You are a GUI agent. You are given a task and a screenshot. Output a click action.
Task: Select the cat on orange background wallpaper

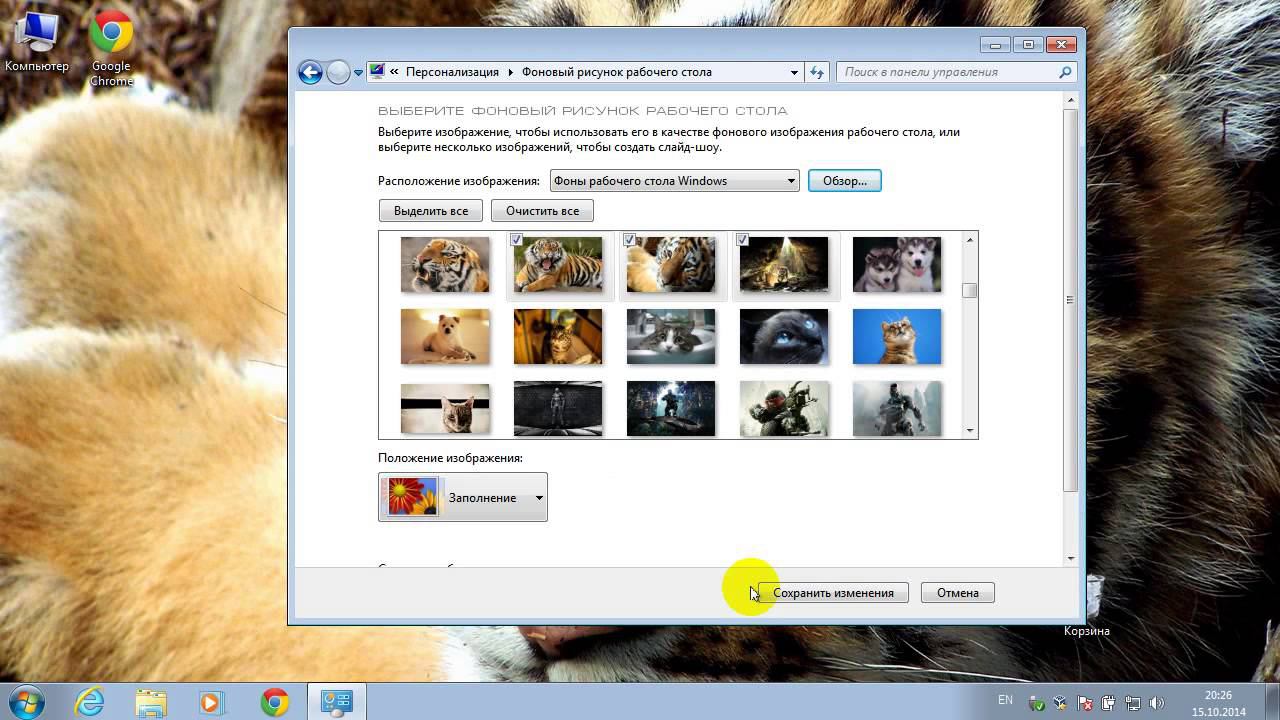tap(558, 336)
